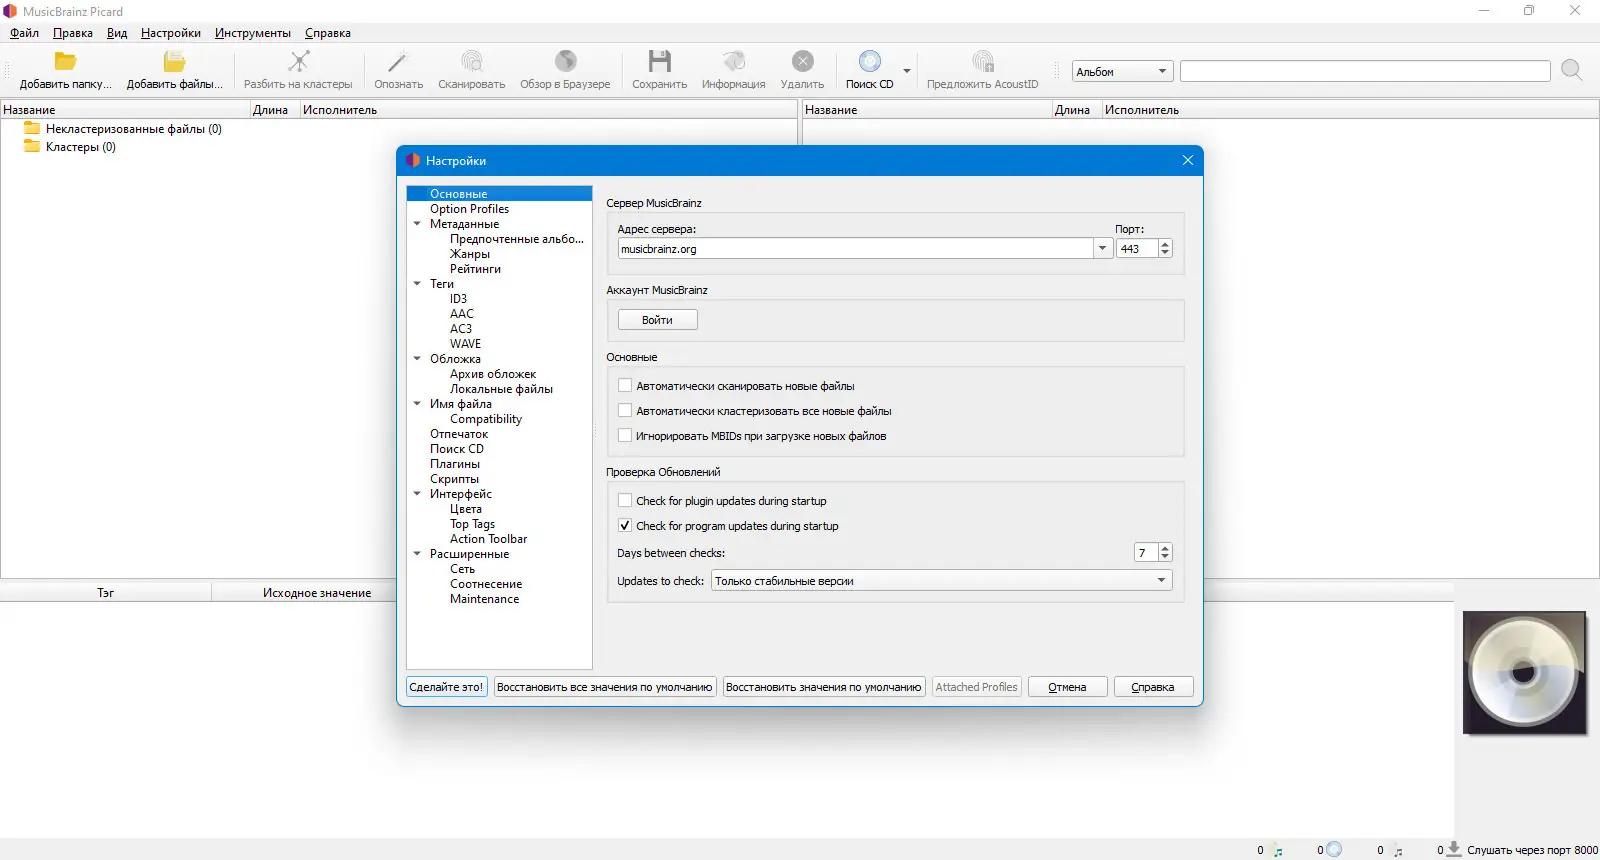Click Восстановить значения по умолчанию button
The width and height of the screenshot is (1600, 860).
(x=824, y=687)
